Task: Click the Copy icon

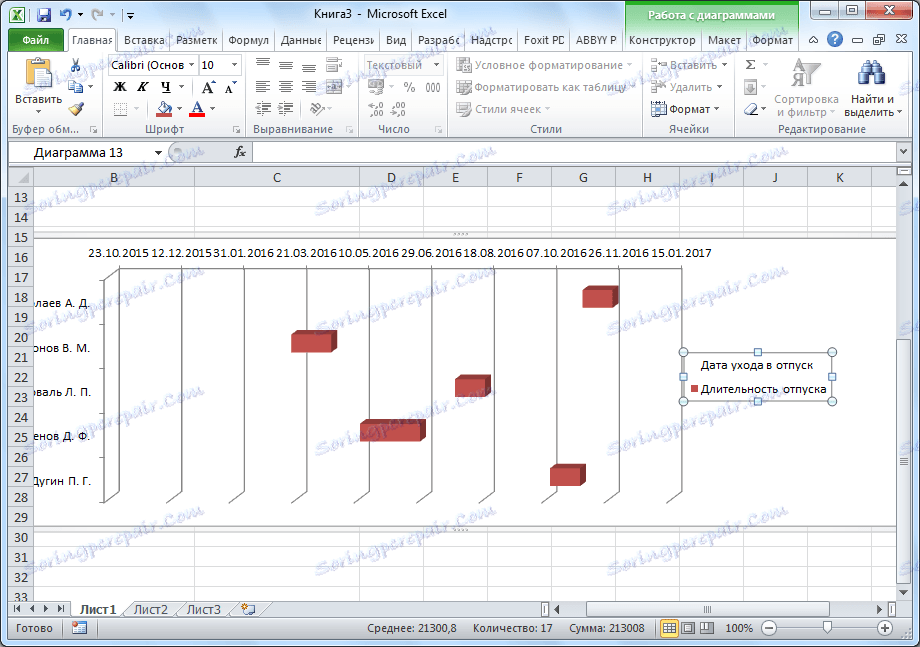Action: (x=76, y=87)
